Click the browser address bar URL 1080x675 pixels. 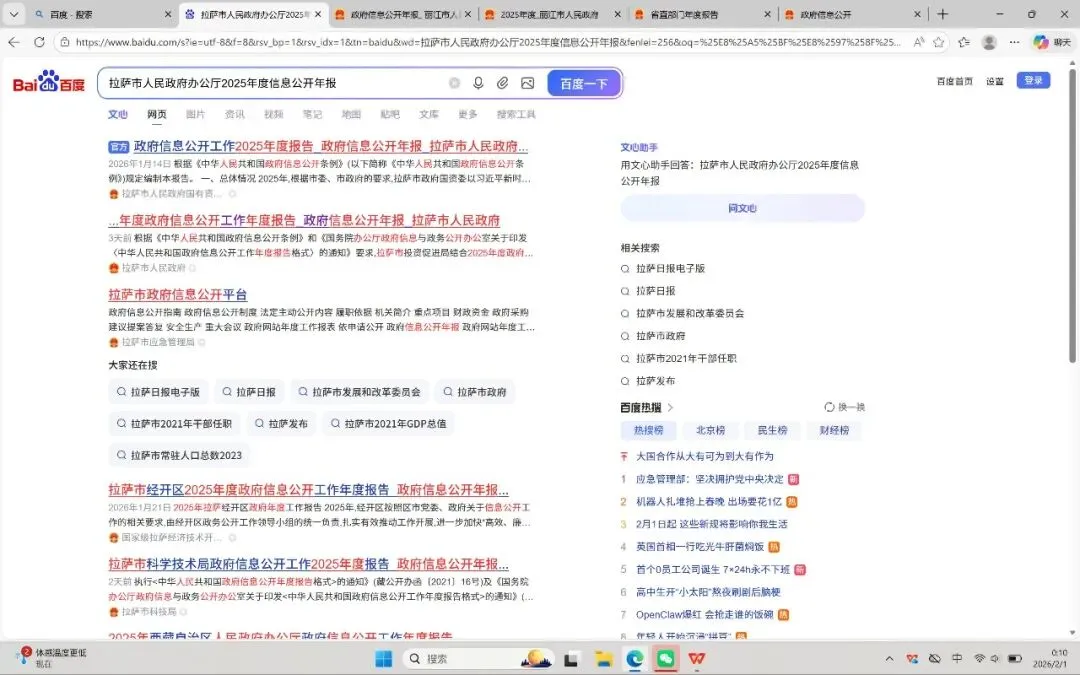pos(488,42)
